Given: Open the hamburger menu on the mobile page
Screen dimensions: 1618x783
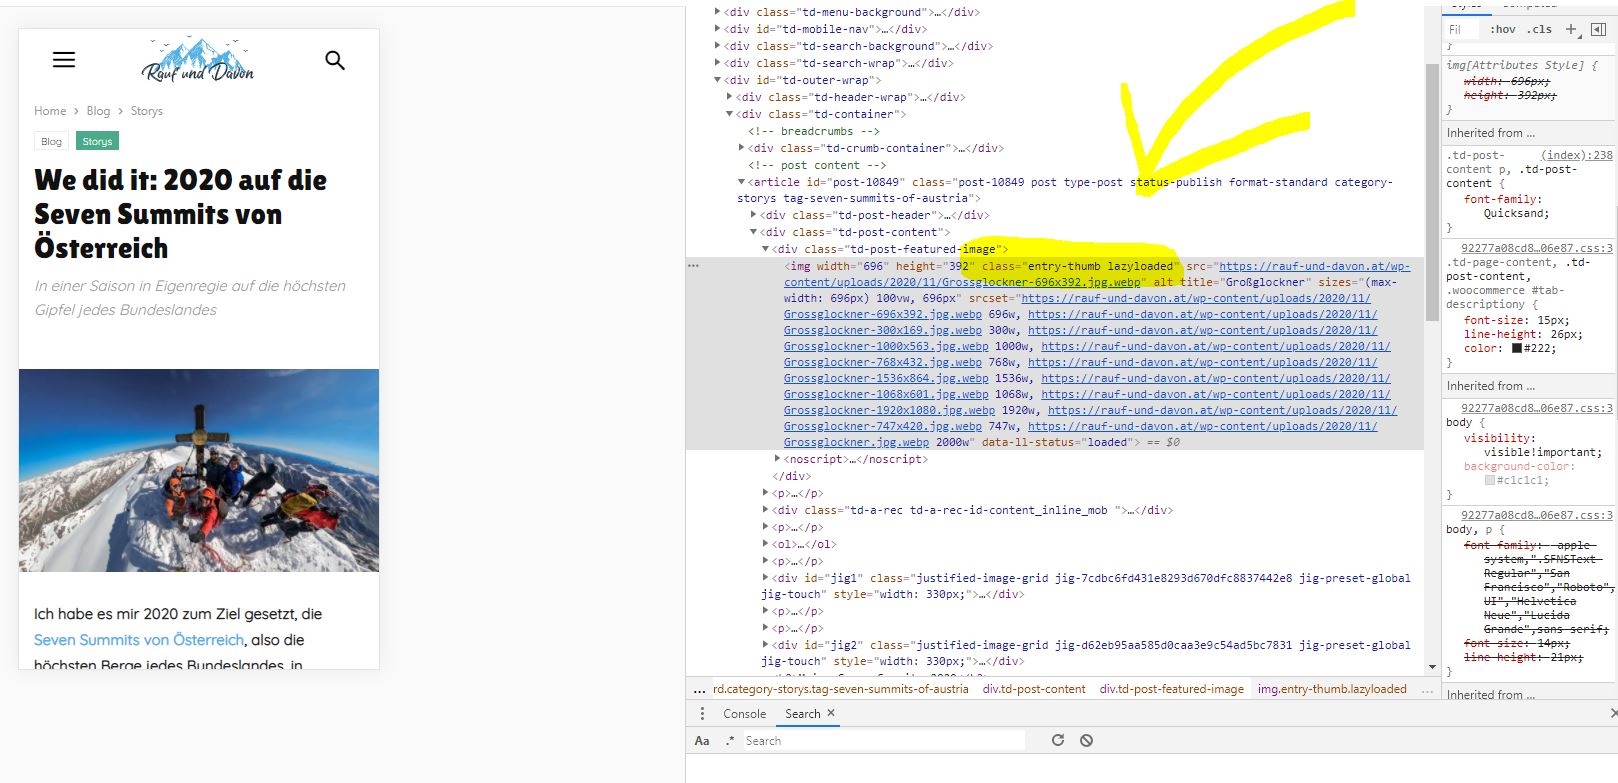Looking at the screenshot, I should click(x=64, y=60).
